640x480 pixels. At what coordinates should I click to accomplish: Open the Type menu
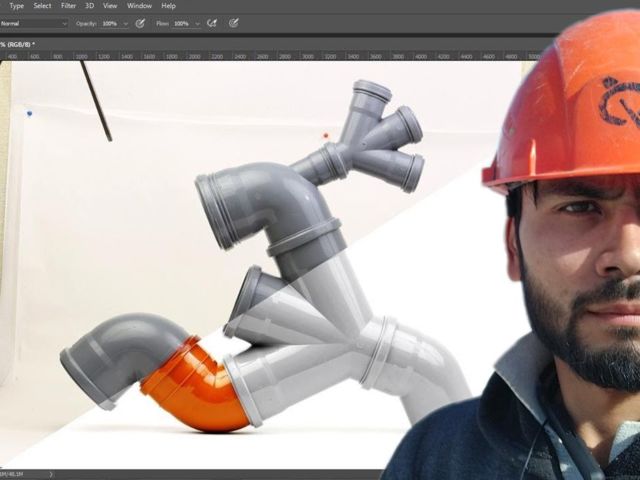pyautogui.click(x=16, y=6)
